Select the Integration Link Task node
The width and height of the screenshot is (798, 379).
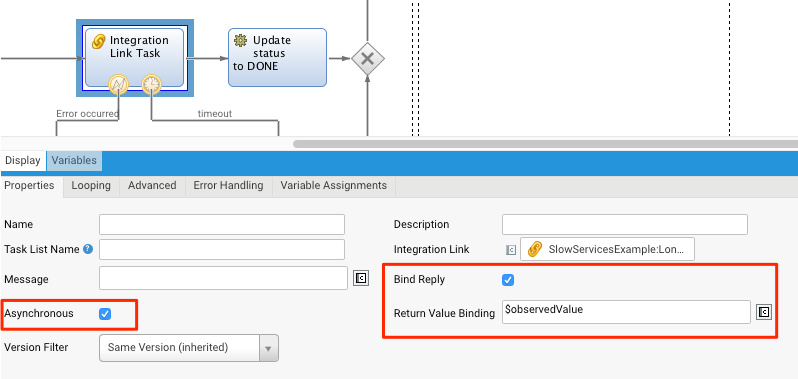click(x=134, y=57)
